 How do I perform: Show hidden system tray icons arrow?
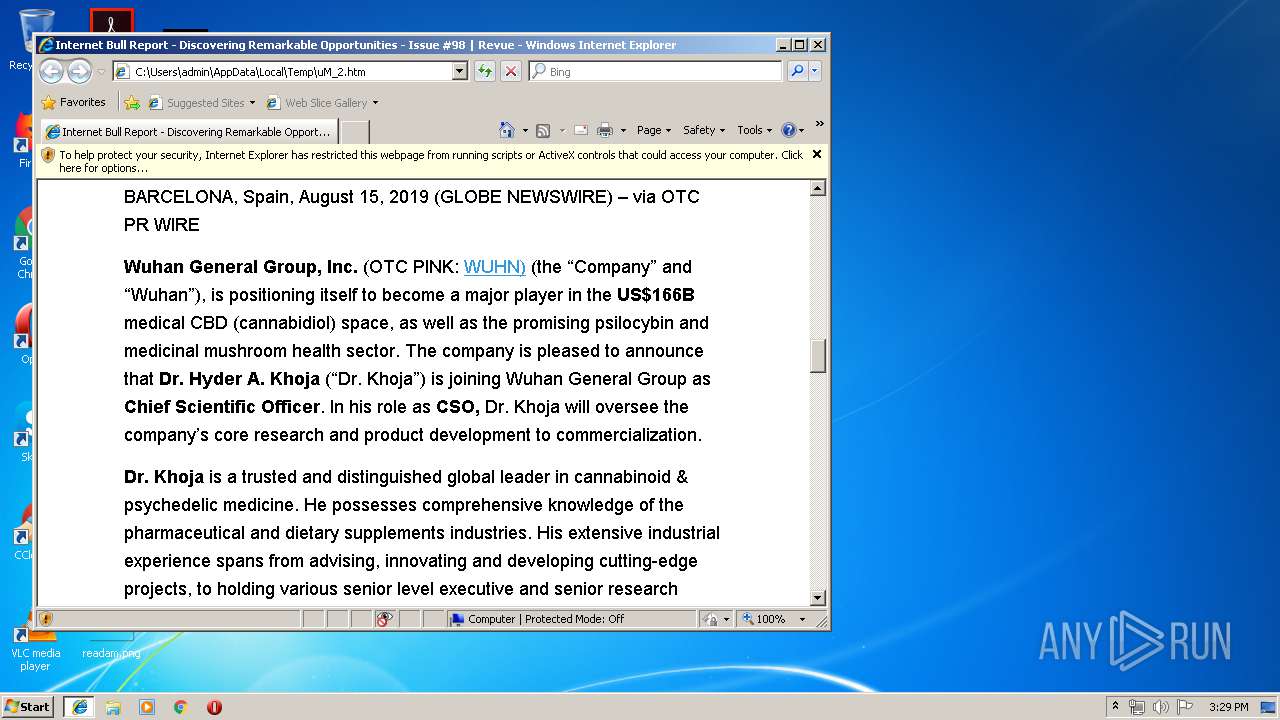[1115, 706]
